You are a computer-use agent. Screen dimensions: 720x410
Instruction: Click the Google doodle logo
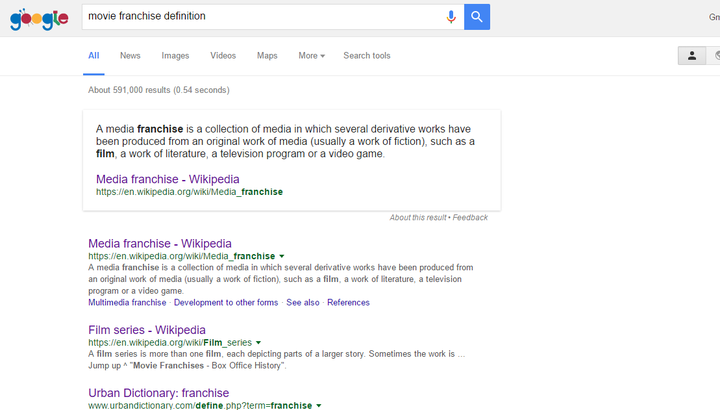pos(39,19)
